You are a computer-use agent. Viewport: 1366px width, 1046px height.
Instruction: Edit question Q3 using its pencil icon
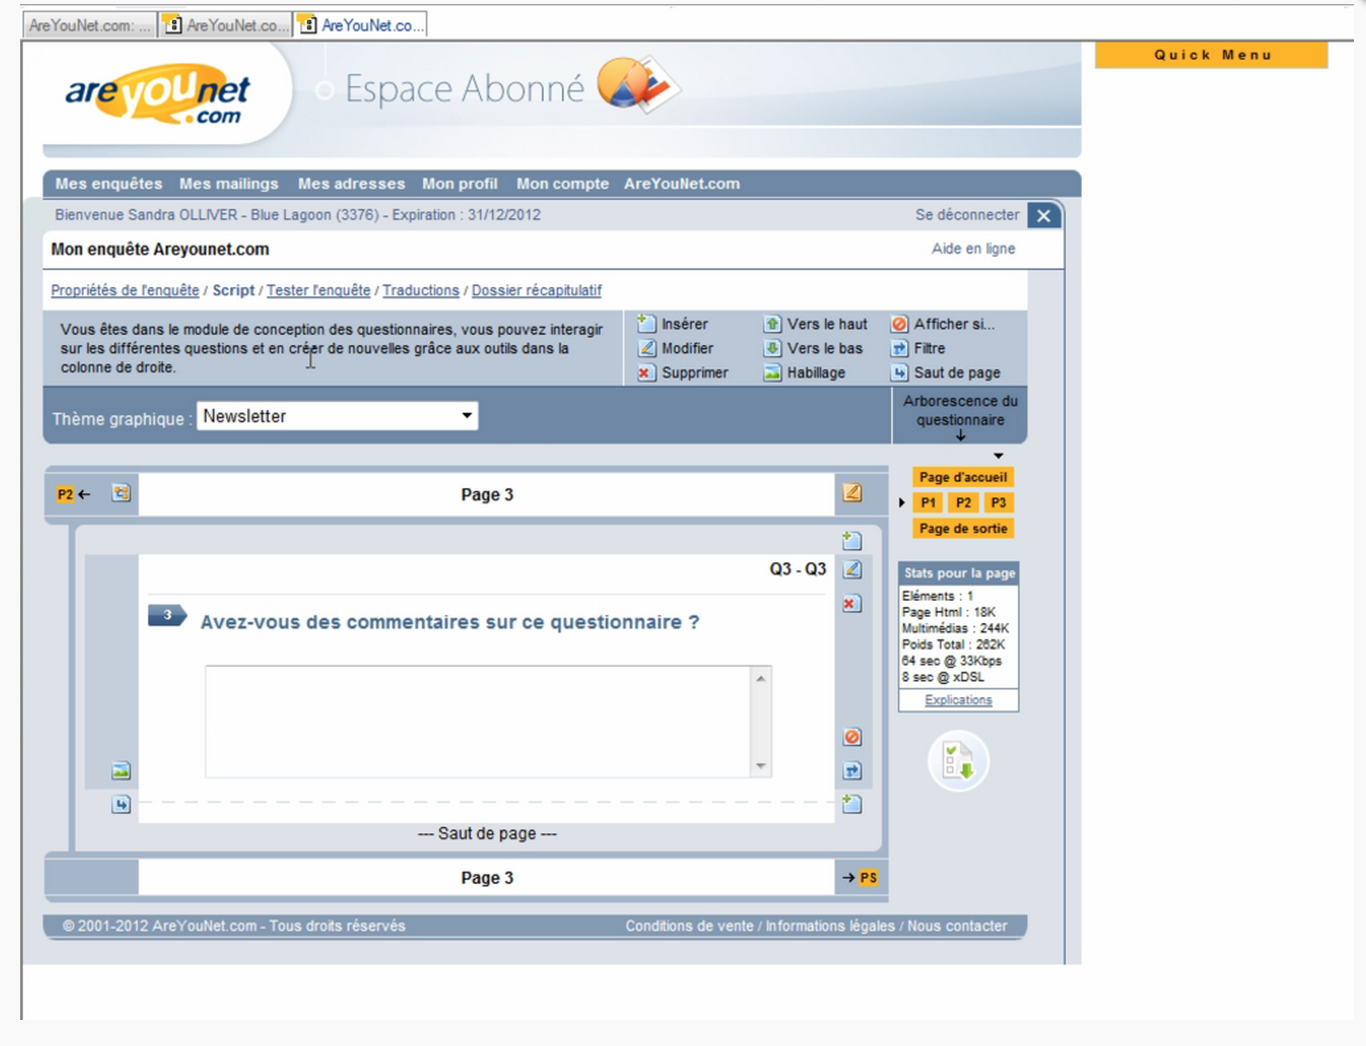(x=852, y=571)
